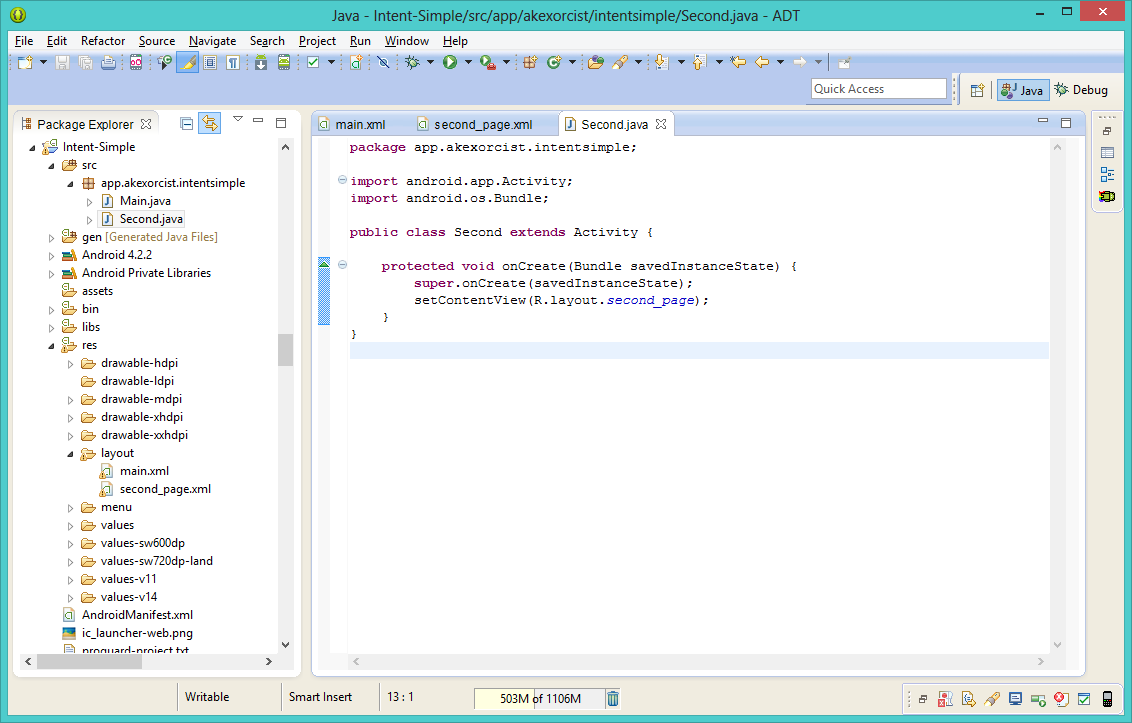Select second_page.xml under layout folder
The image size is (1132, 723).
pos(165,489)
